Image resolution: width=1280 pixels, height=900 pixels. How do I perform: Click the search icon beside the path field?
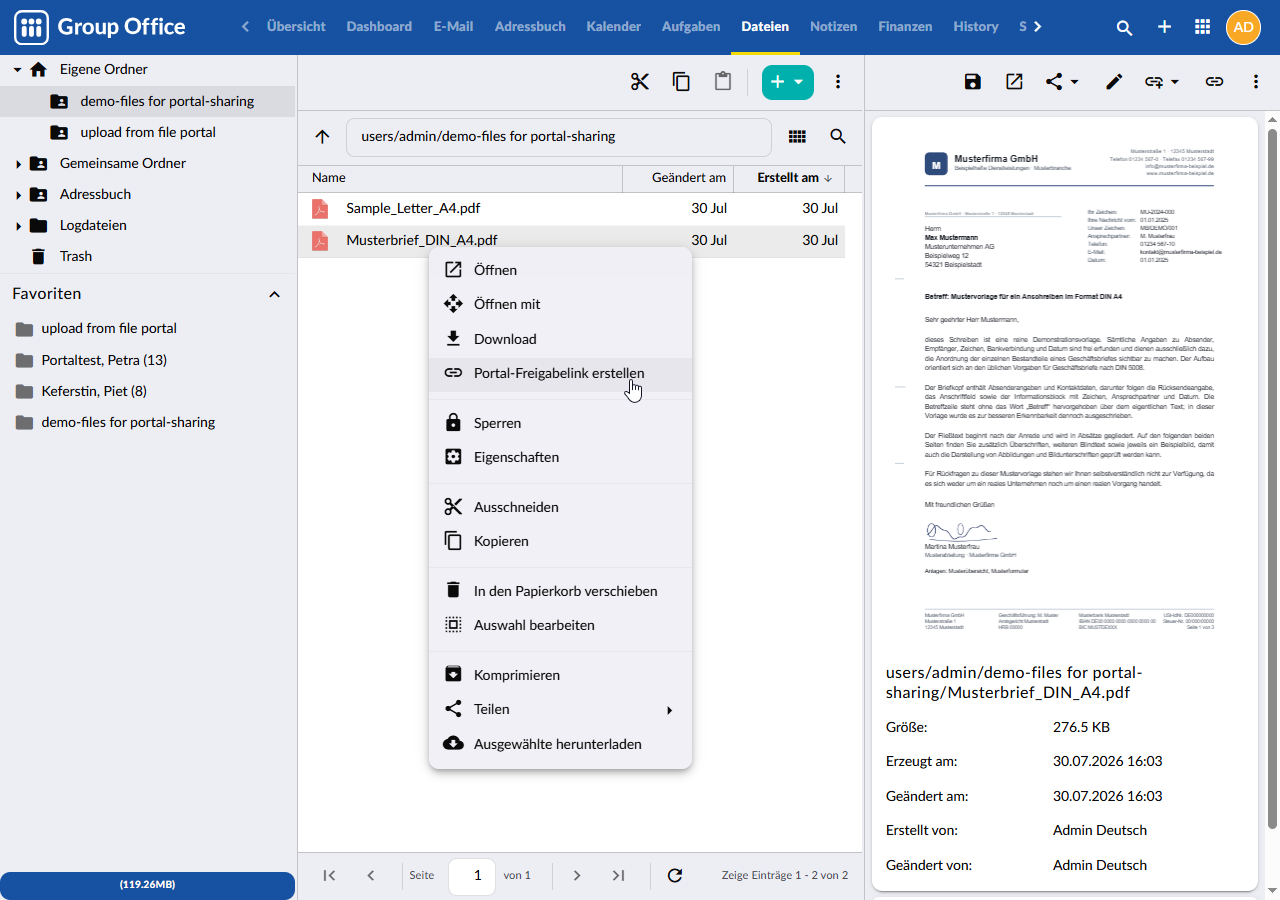(838, 137)
